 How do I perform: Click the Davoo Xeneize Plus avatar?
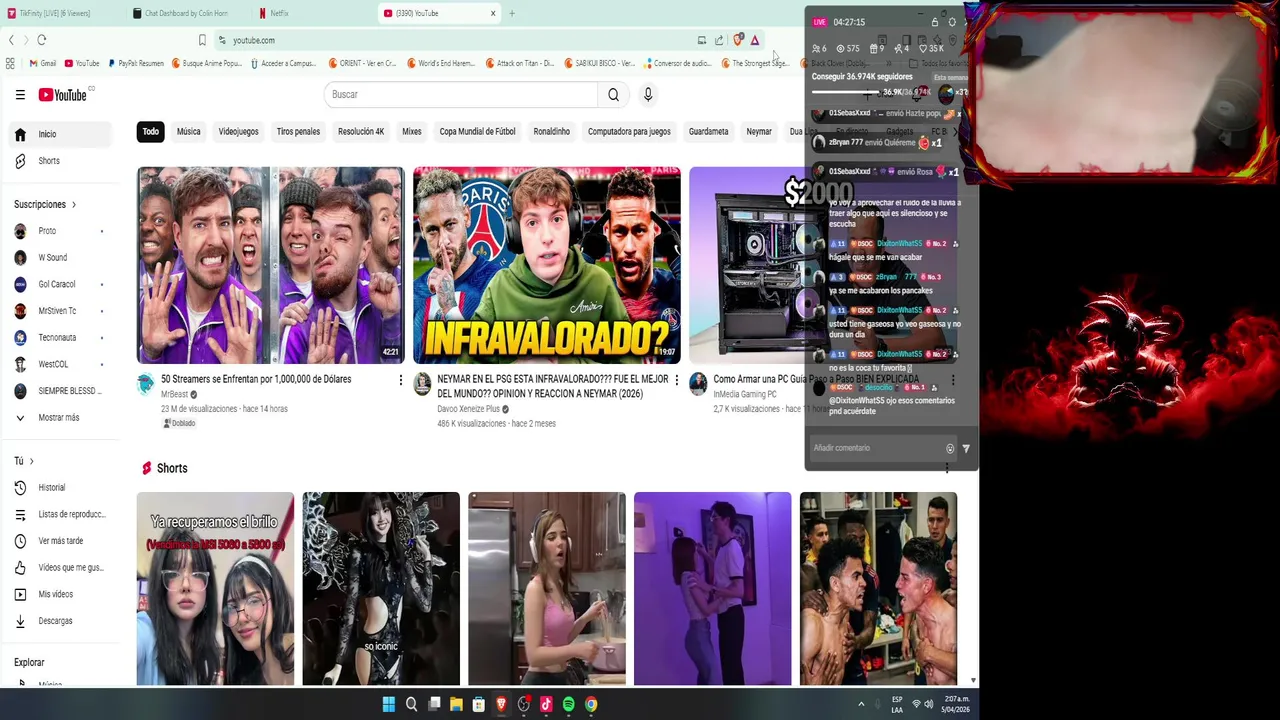coord(422,384)
